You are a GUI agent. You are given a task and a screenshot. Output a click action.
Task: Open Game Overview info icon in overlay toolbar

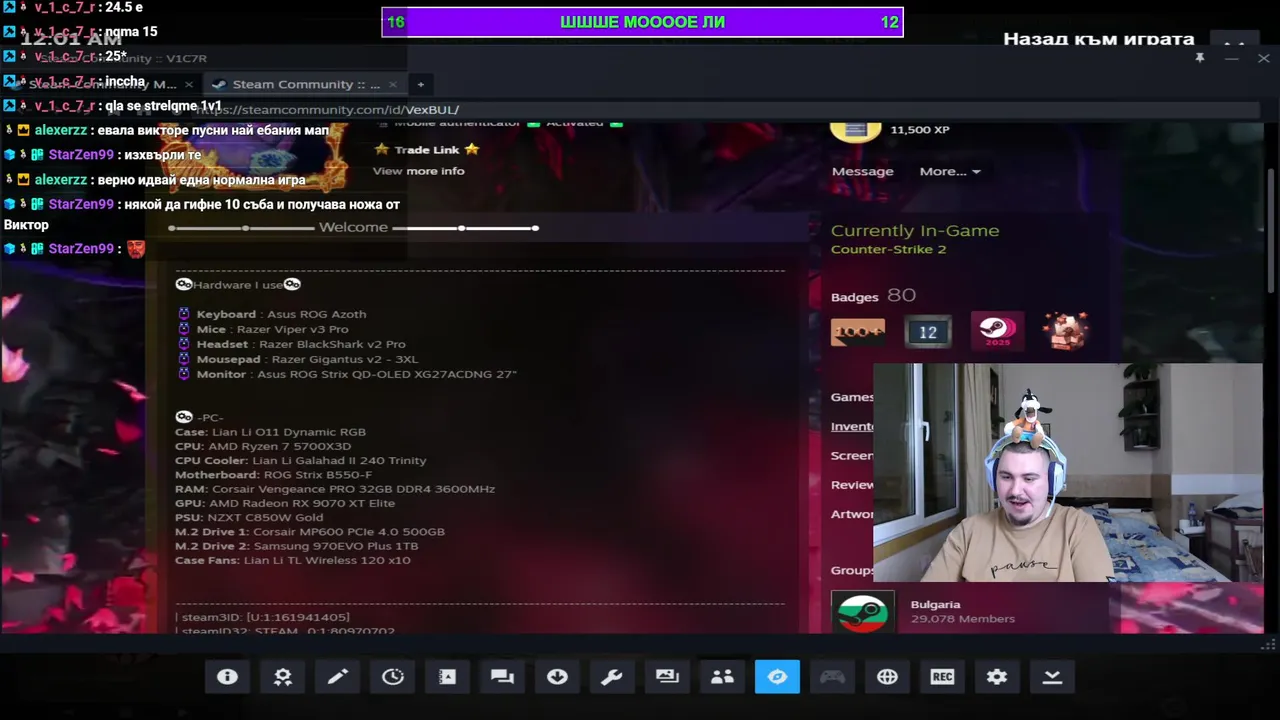click(x=227, y=677)
